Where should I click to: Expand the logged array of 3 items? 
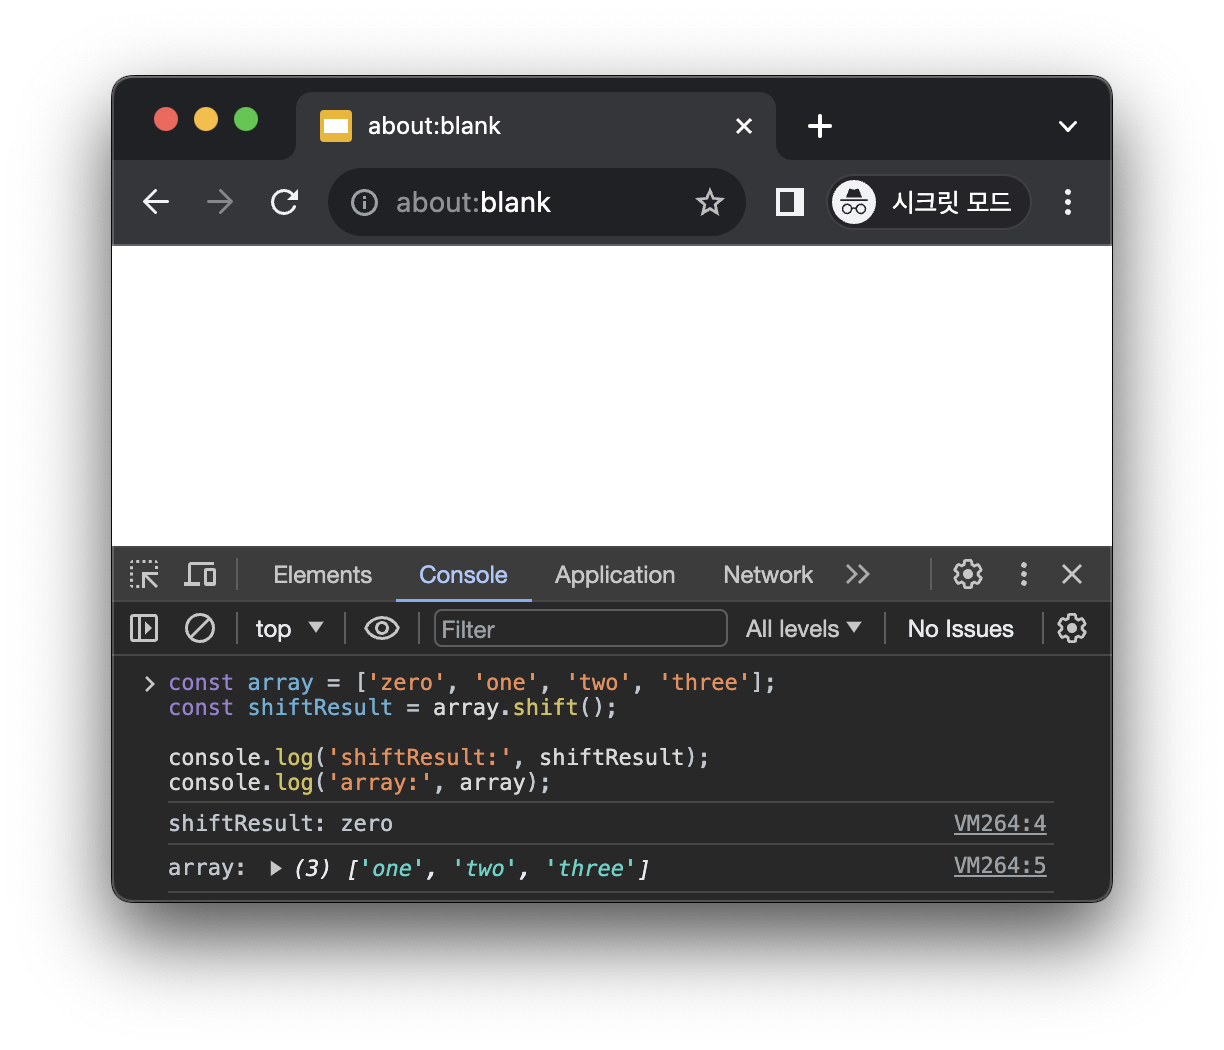(276, 868)
